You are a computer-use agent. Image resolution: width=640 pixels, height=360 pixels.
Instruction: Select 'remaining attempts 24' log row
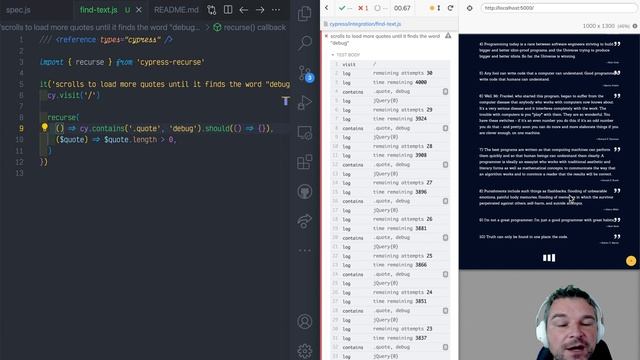point(390,292)
